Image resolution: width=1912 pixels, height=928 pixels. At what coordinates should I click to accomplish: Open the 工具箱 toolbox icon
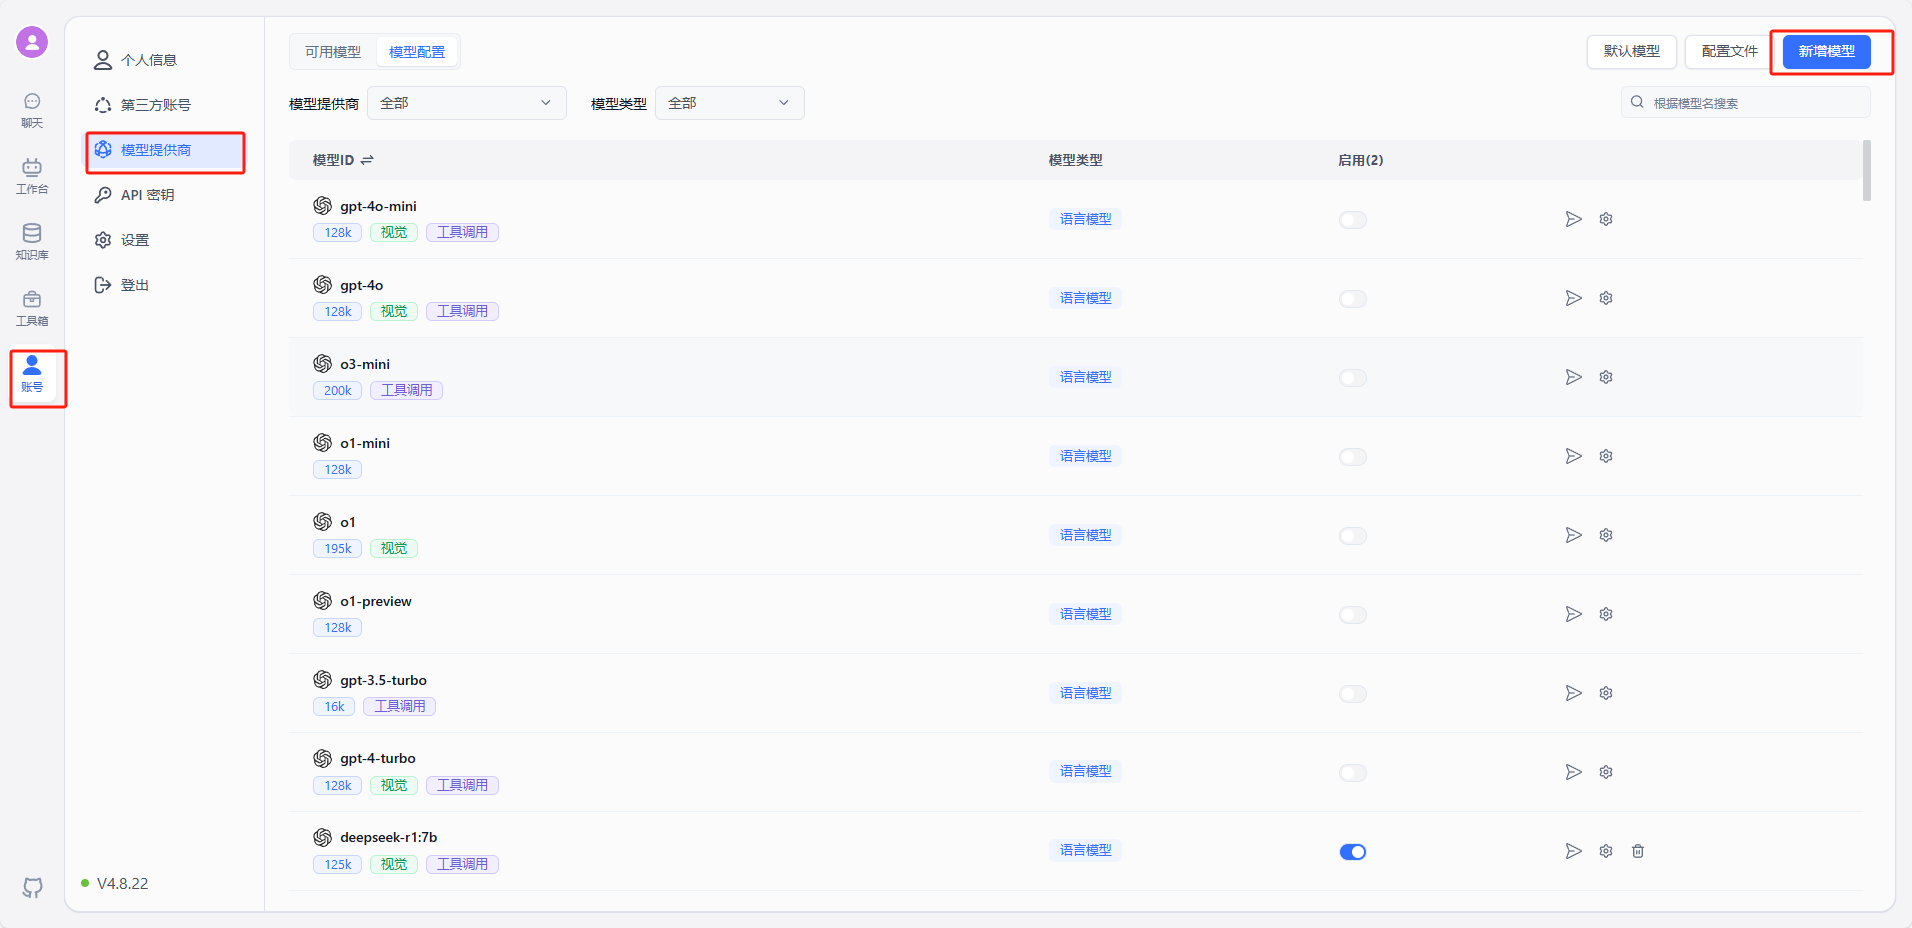(x=32, y=308)
